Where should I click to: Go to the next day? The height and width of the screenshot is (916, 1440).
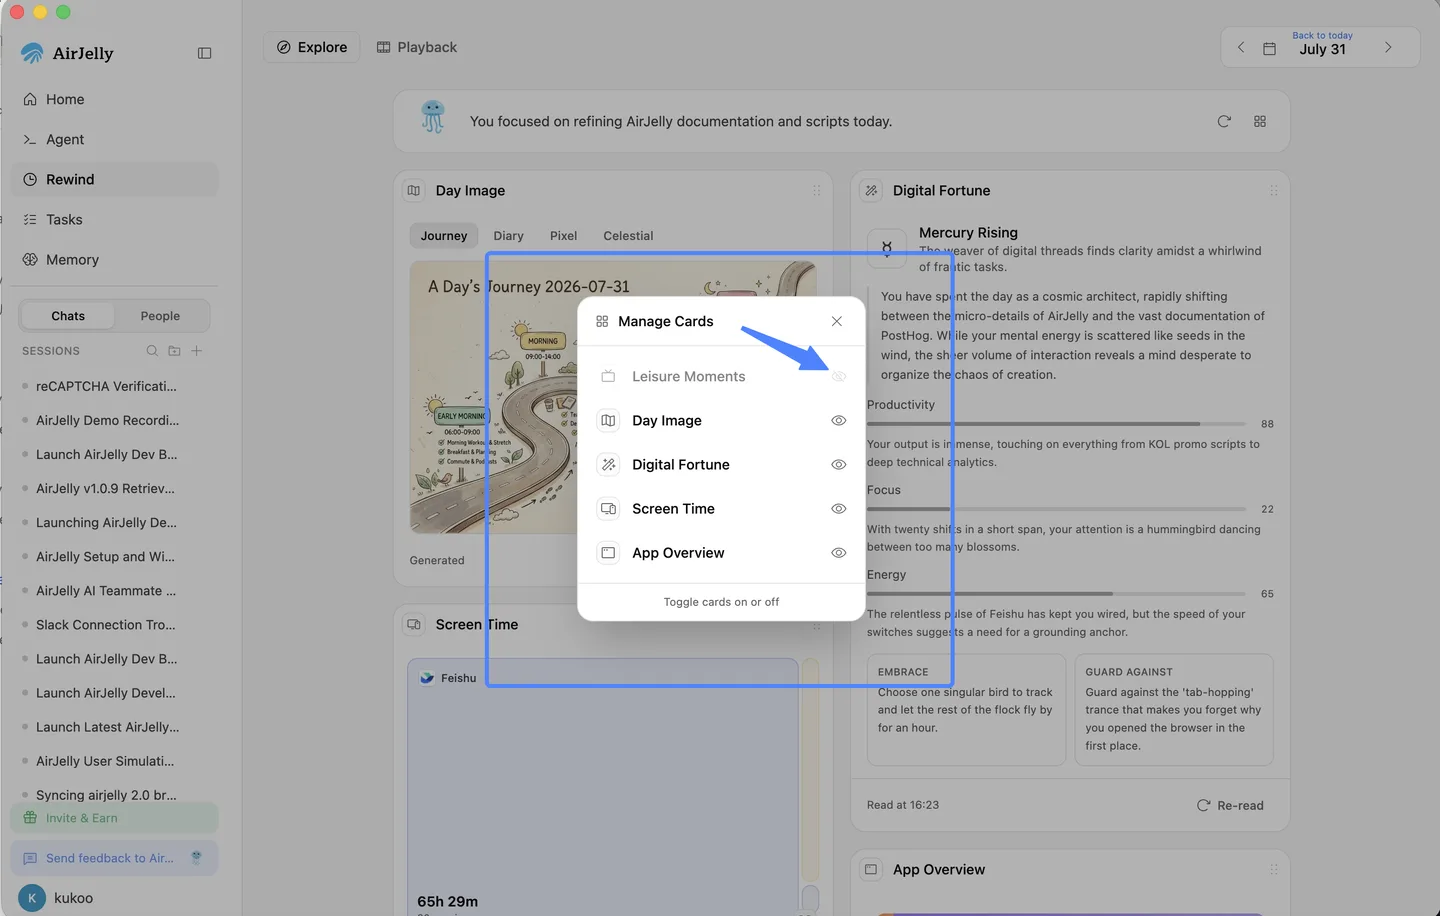(1388, 47)
